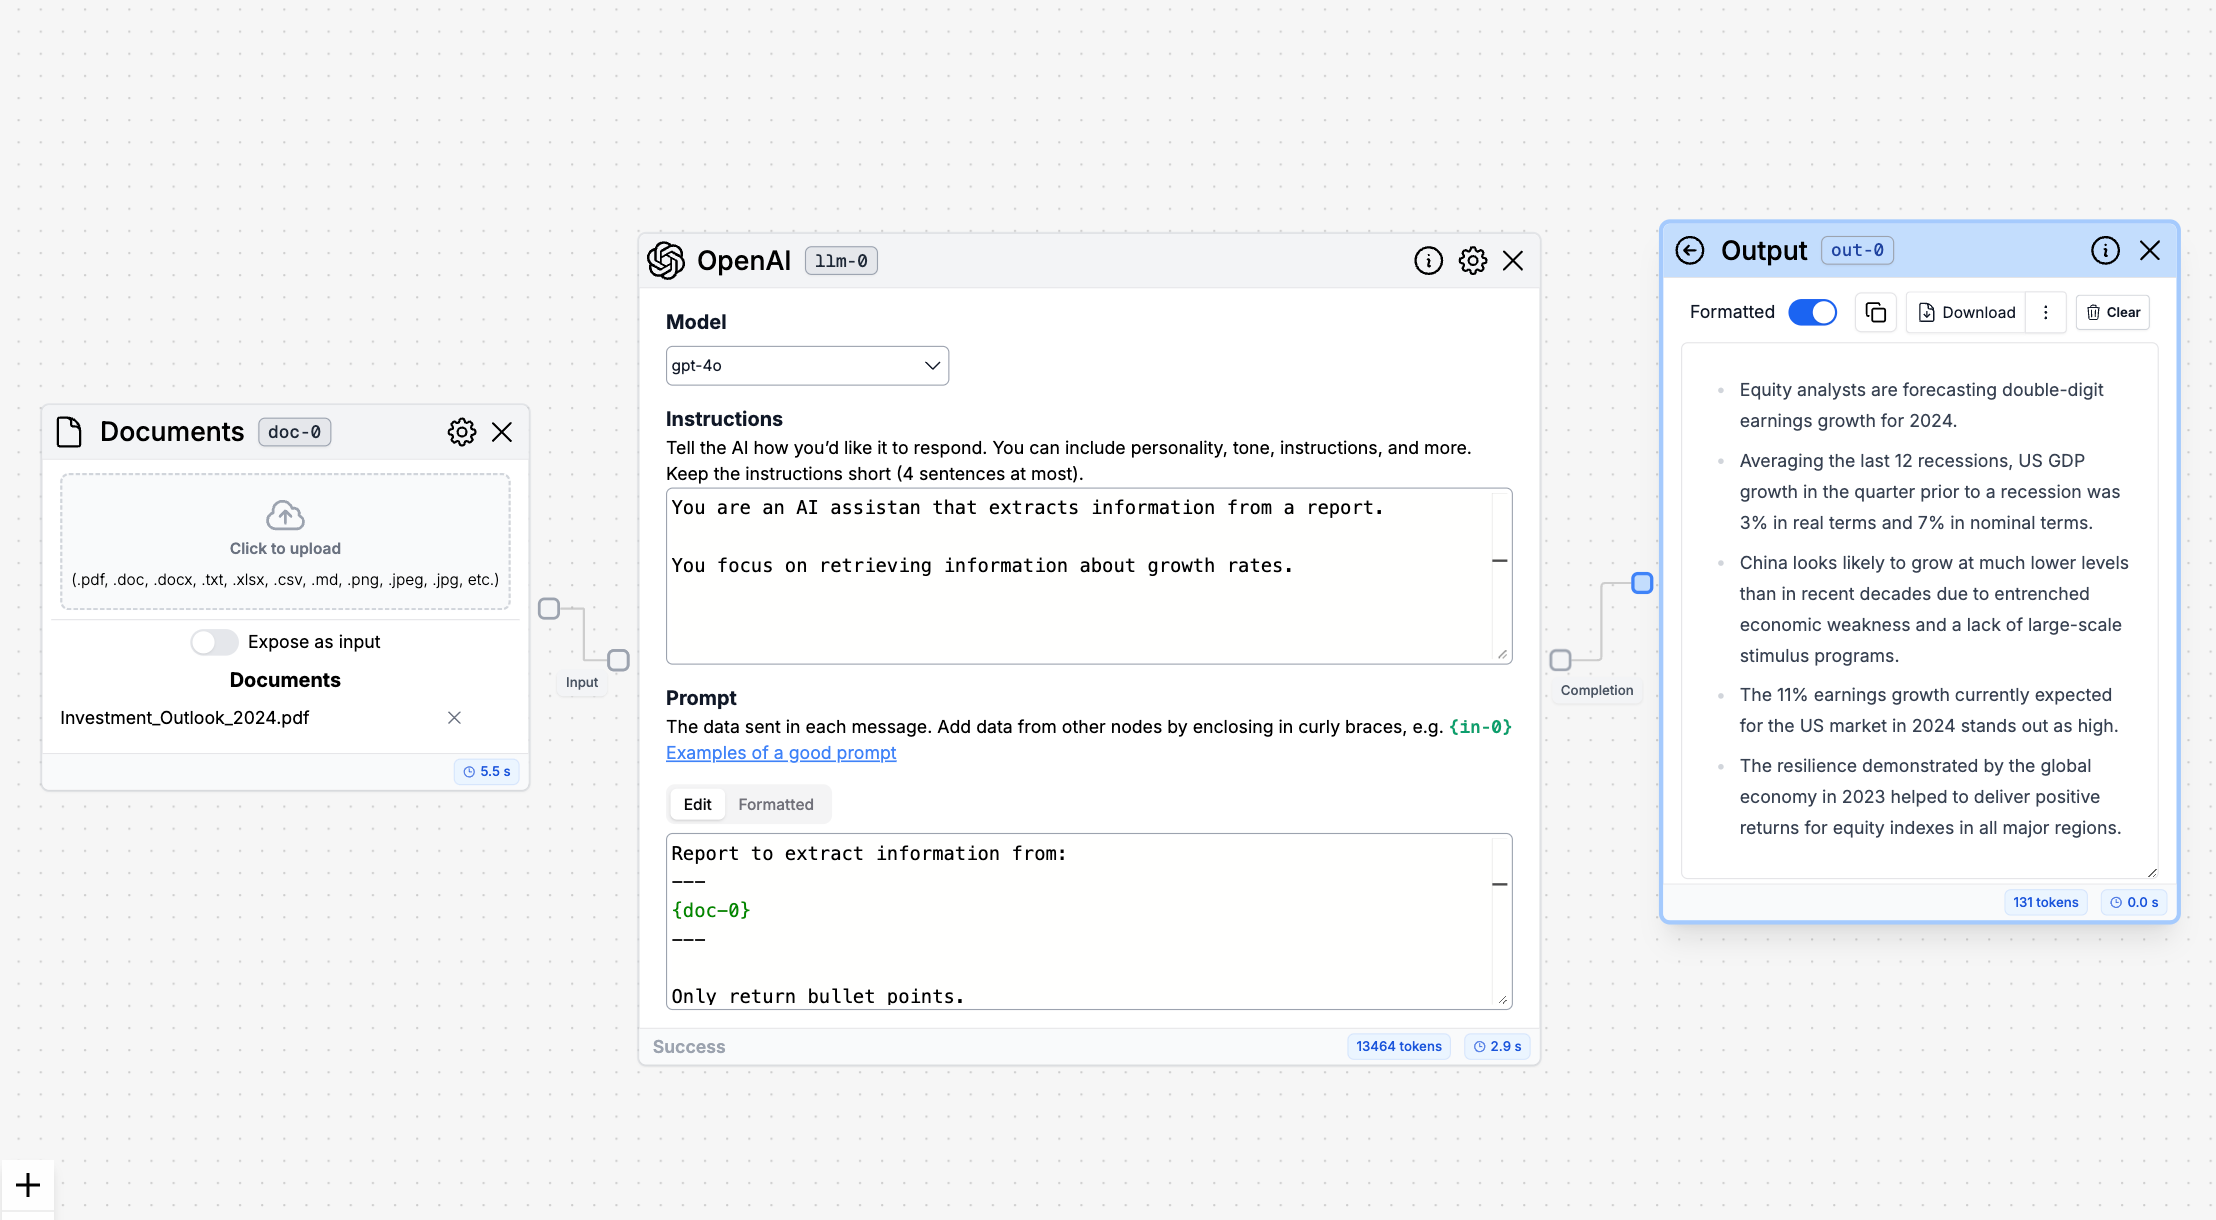Click the OpenAI logo icon
This screenshot has height=1220, width=2216.
coord(667,260)
